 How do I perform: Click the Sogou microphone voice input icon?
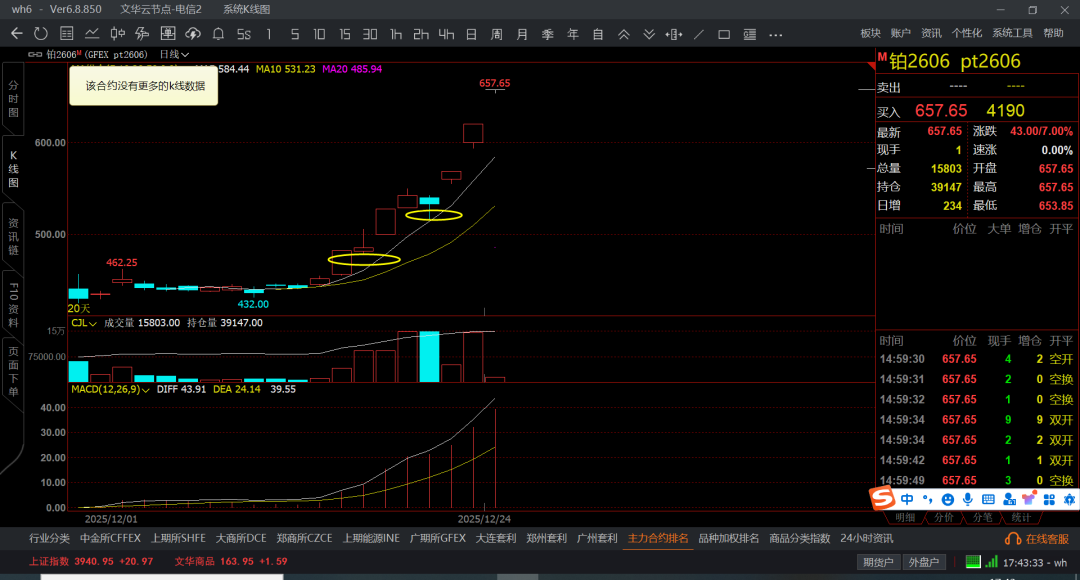(x=968, y=499)
